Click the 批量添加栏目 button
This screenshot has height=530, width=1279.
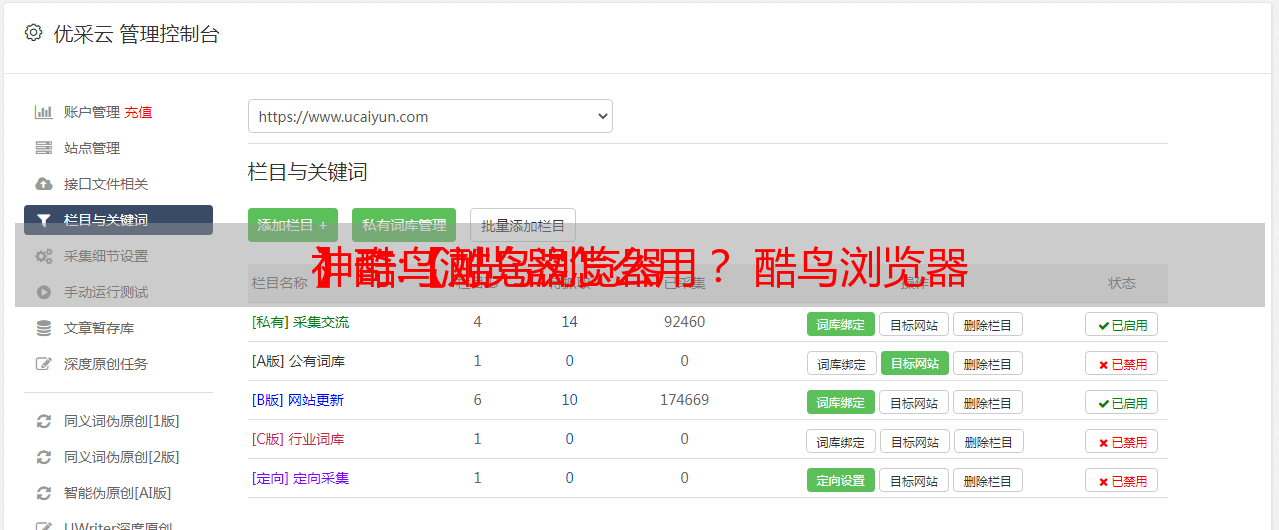tap(523, 225)
